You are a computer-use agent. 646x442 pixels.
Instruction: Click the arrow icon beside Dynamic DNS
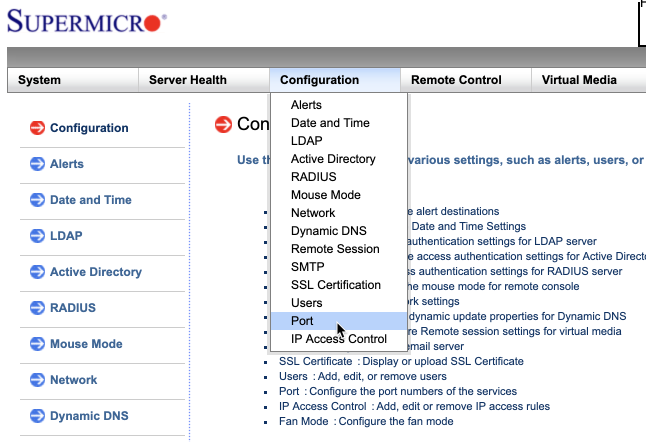pos(37,416)
